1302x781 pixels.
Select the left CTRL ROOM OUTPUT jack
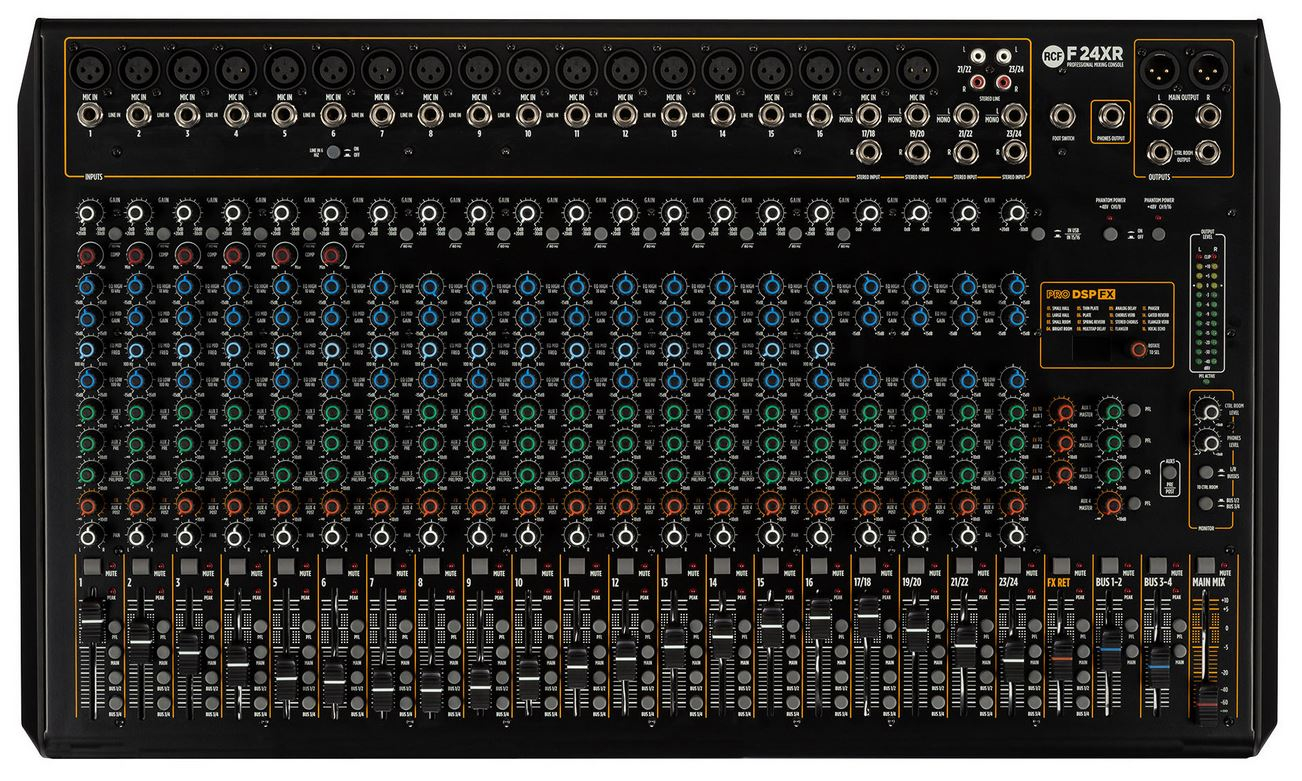click(x=1161, y=152)
